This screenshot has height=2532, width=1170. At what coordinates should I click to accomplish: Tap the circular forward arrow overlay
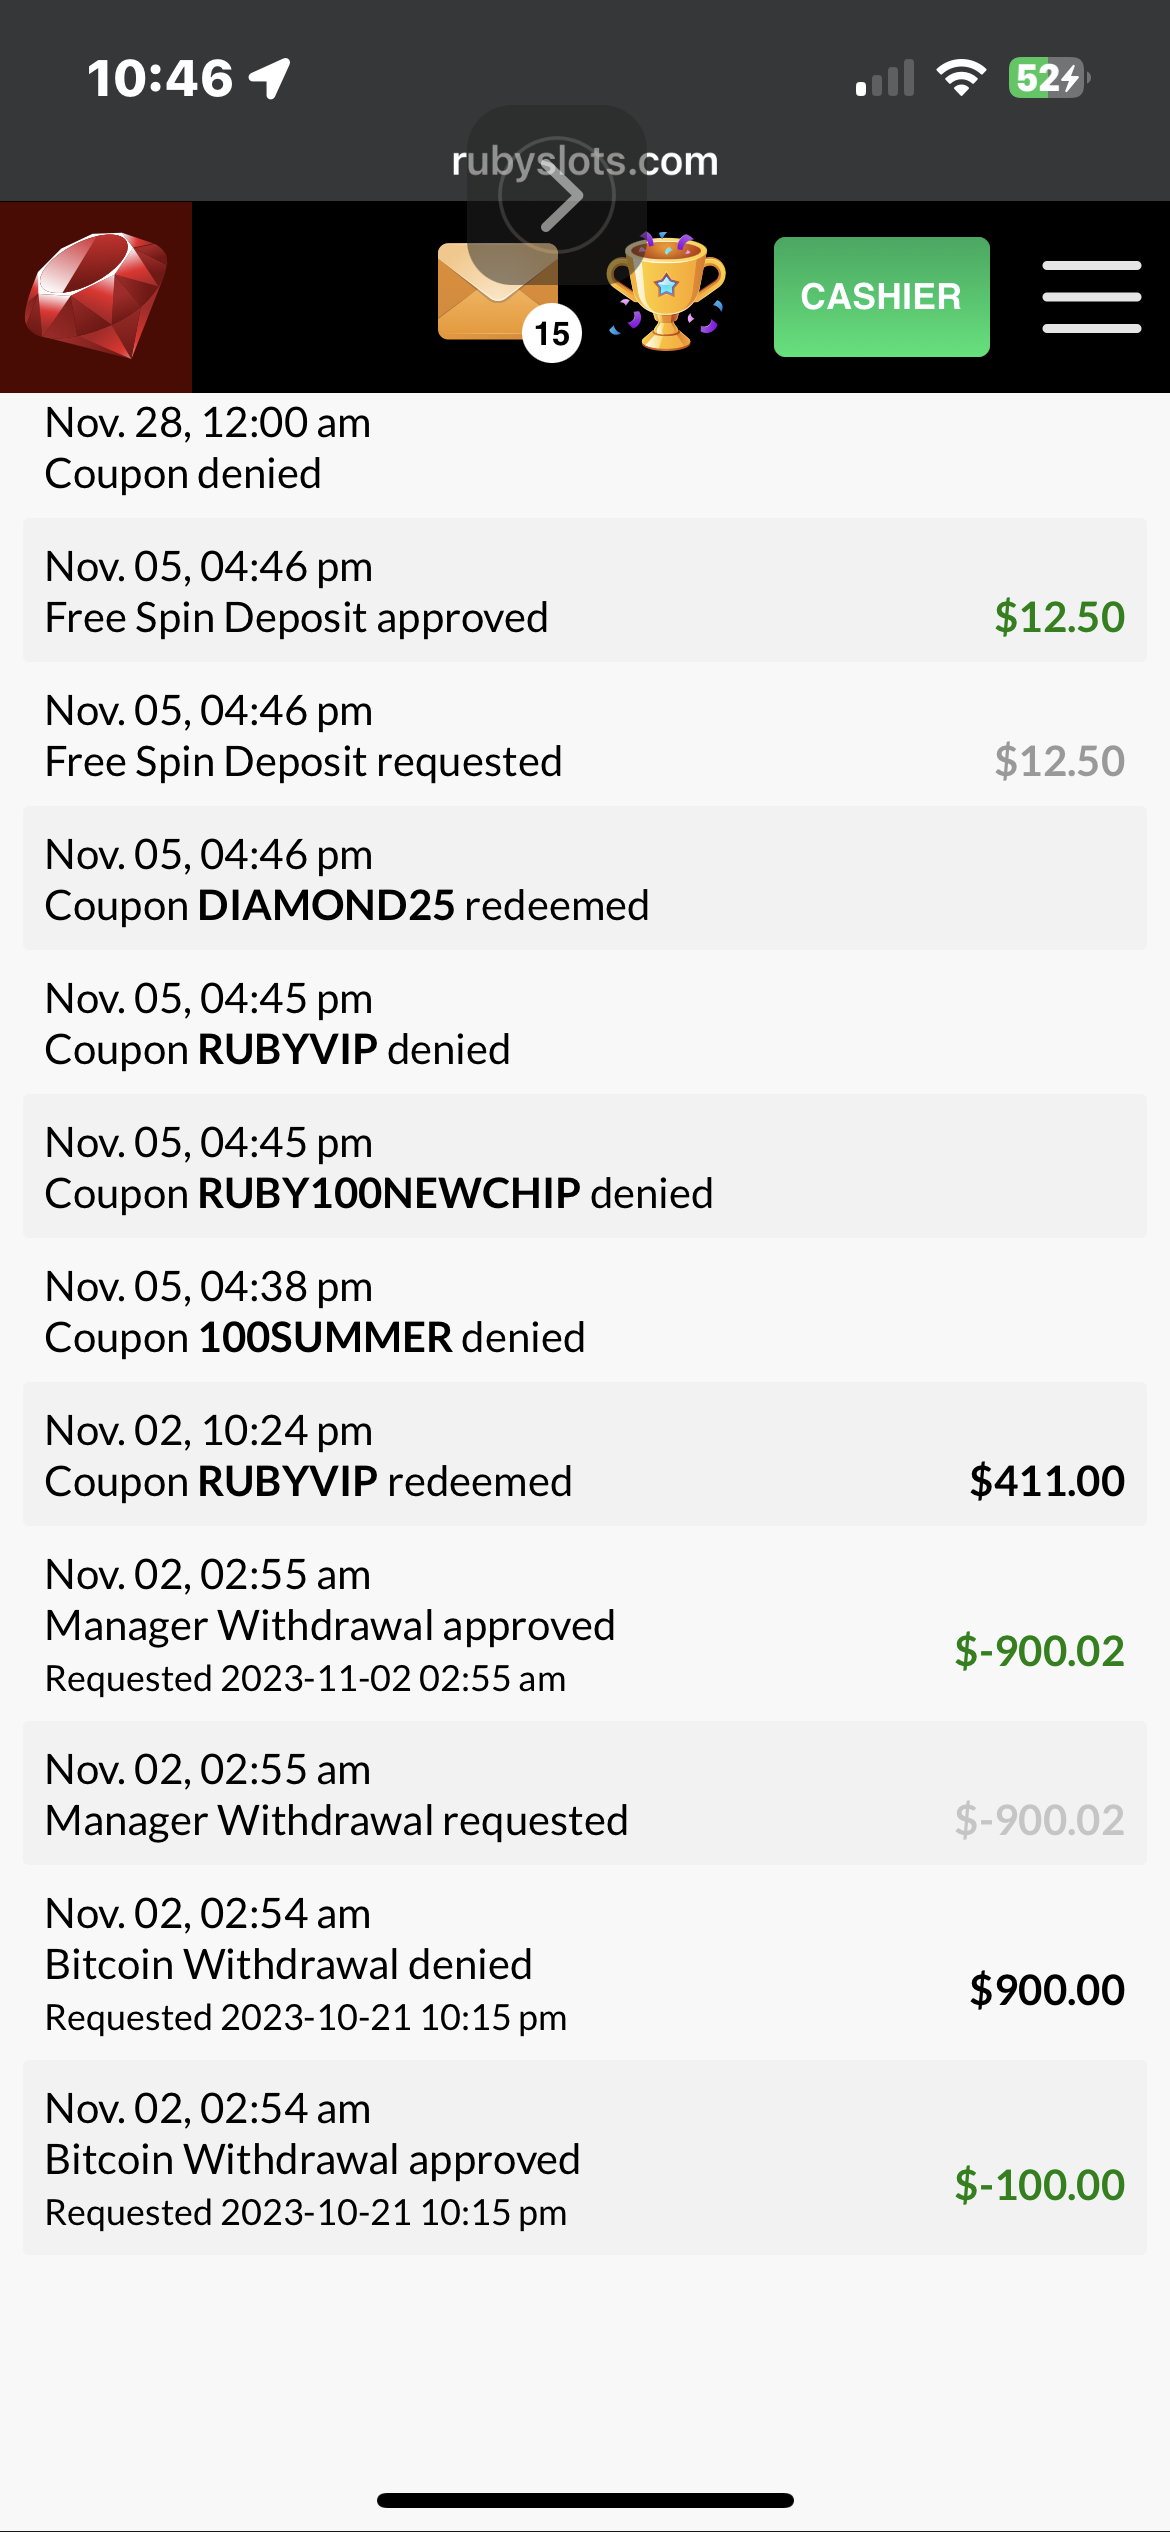(x=557, y=195)
